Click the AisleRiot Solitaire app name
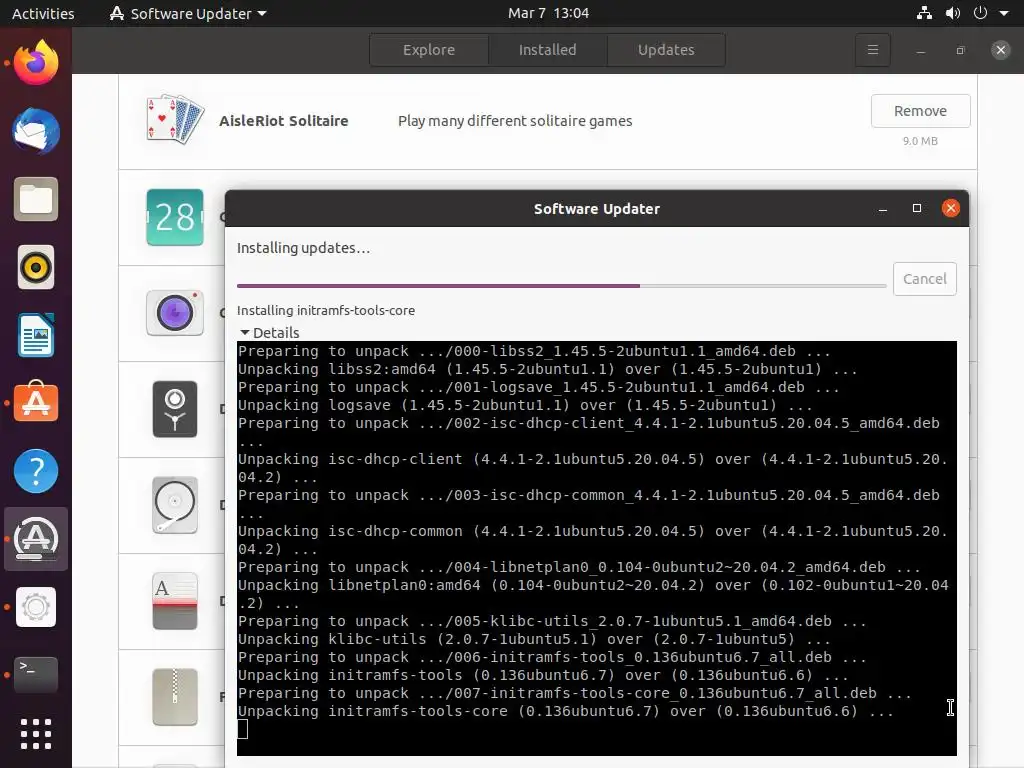 point(283,121)
